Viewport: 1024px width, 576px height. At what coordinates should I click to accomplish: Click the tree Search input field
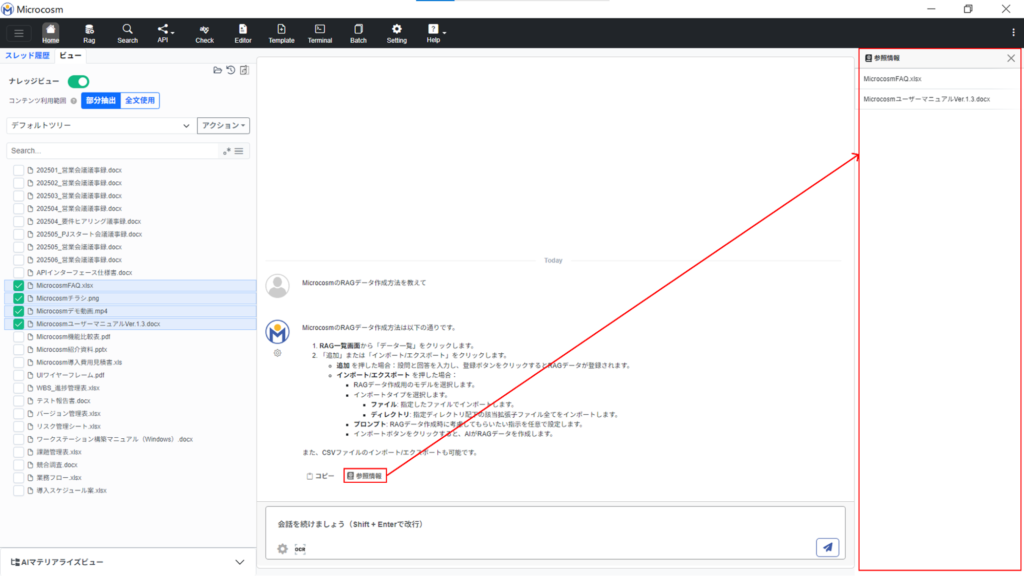click(113, 151)
